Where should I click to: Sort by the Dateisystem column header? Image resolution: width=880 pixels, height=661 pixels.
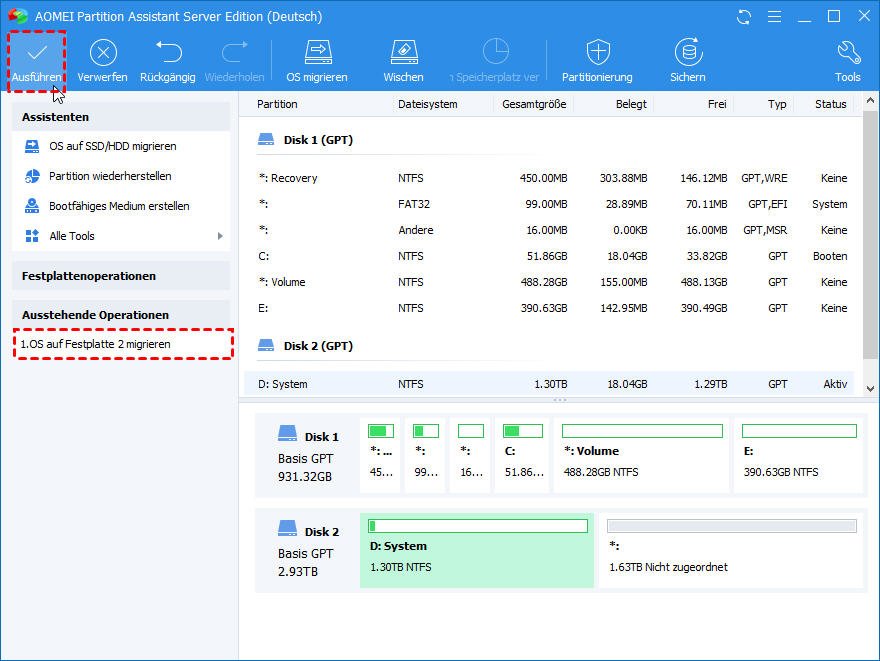point(427,104)
